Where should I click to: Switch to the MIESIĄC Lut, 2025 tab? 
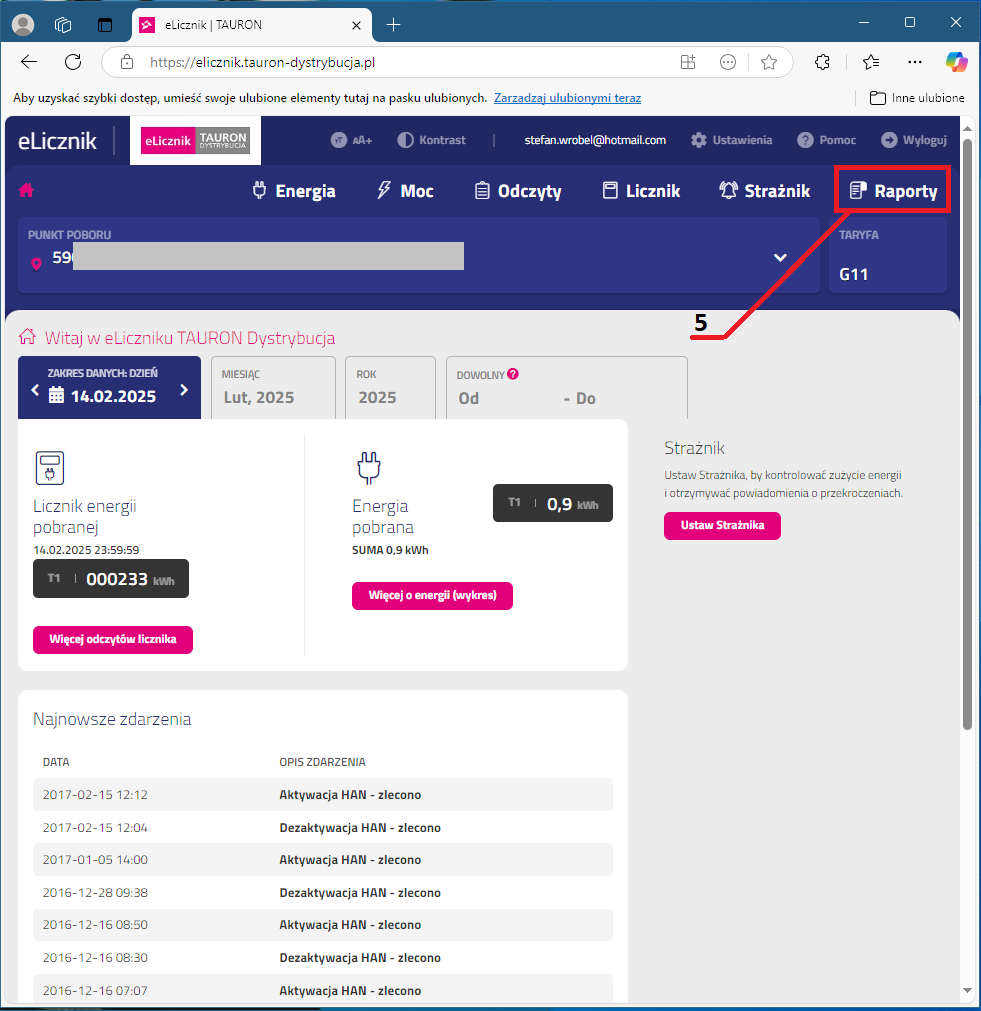273,388
